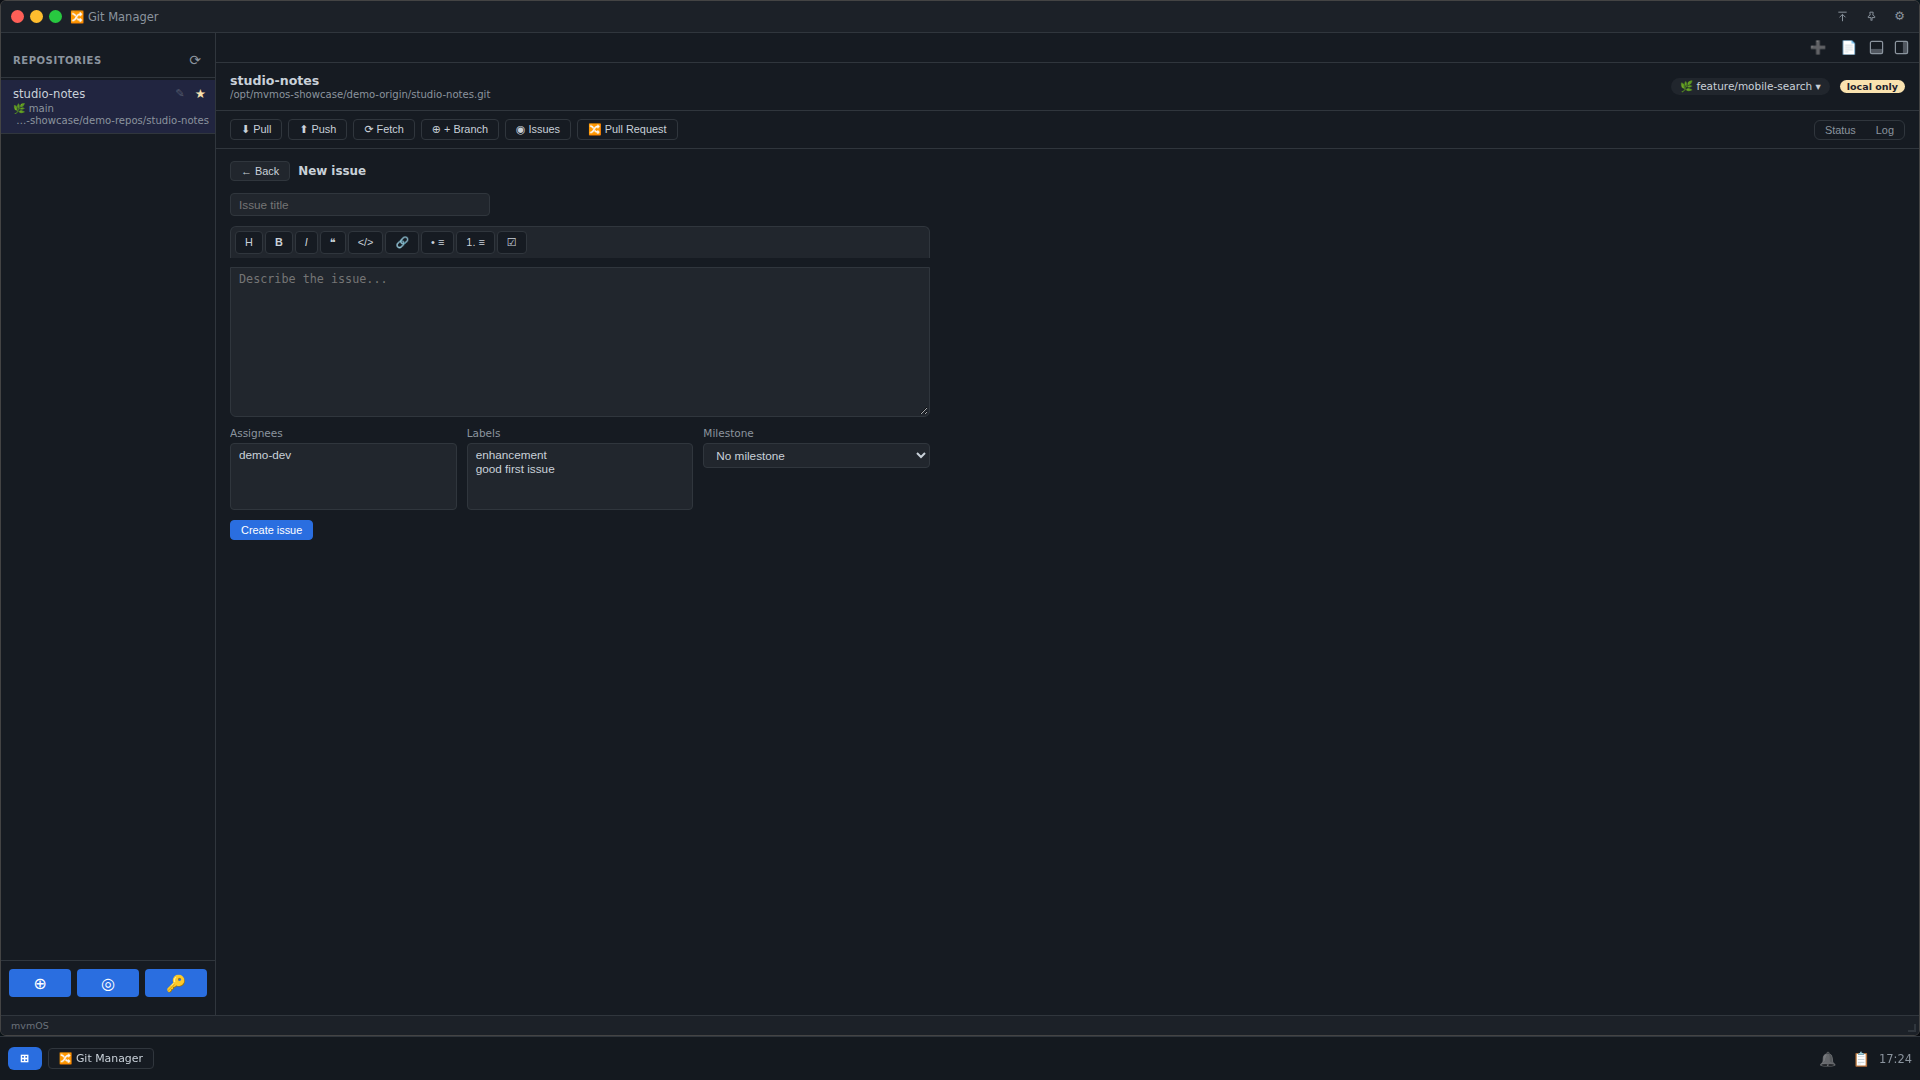Screen dimensions: 1920x1080
Task: Toggle the bottom panel layout
Action: click(1876, 47)
